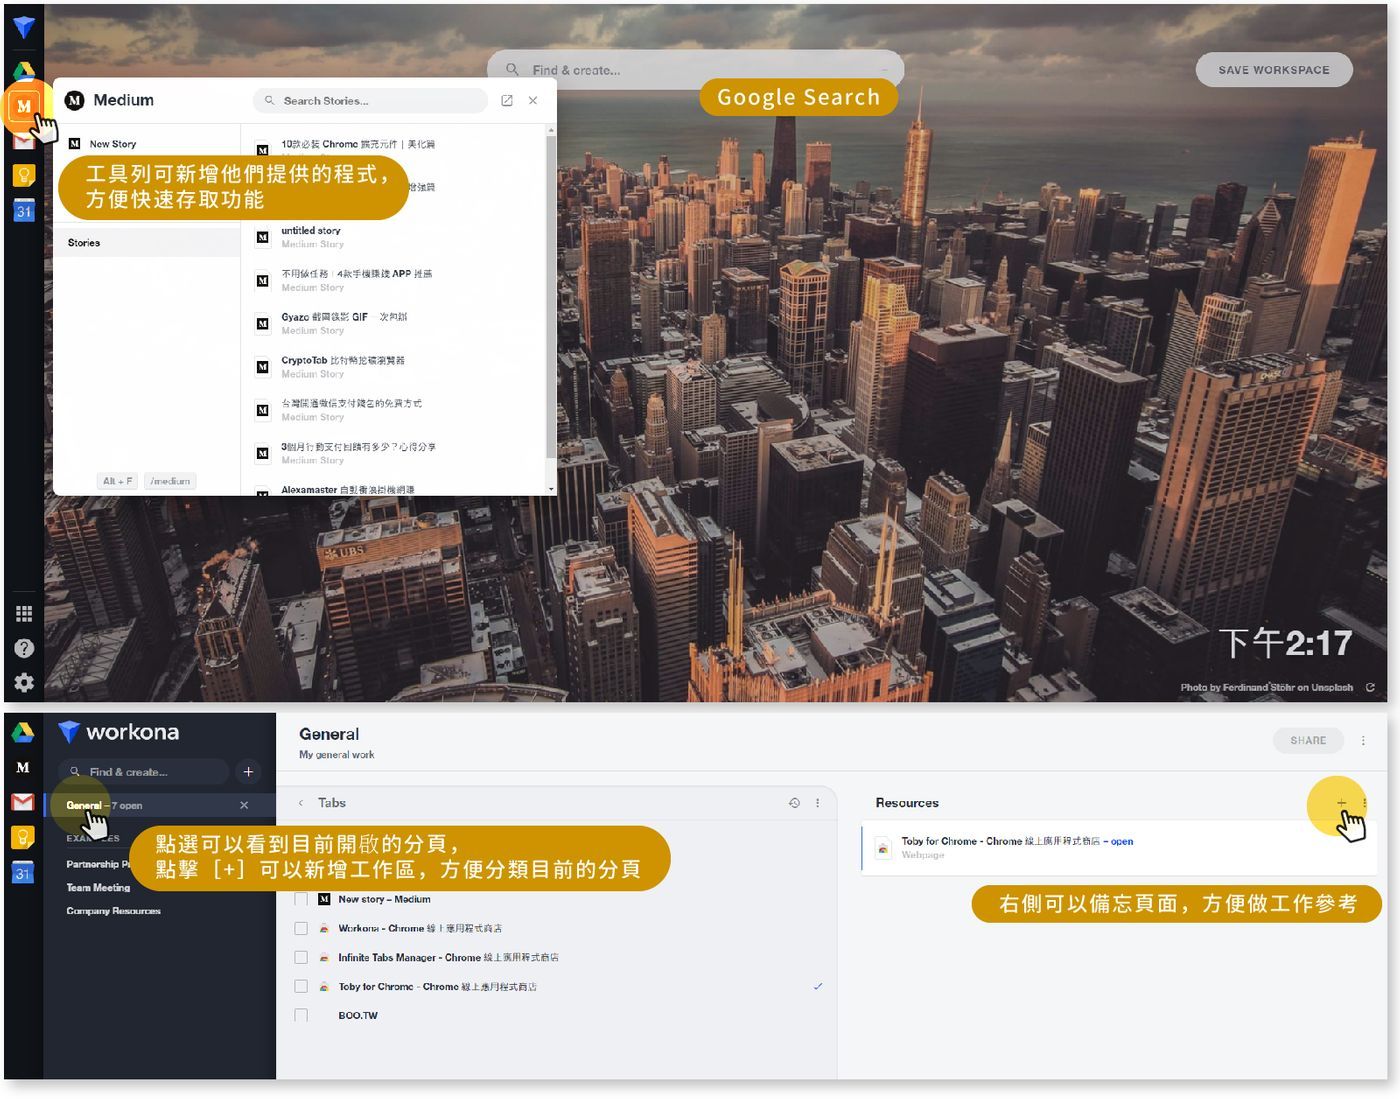The height and width of the screenshot is (1099, 1400).
Task: Open Medium in the workspace view sidebar
Action: pos(23,767)
